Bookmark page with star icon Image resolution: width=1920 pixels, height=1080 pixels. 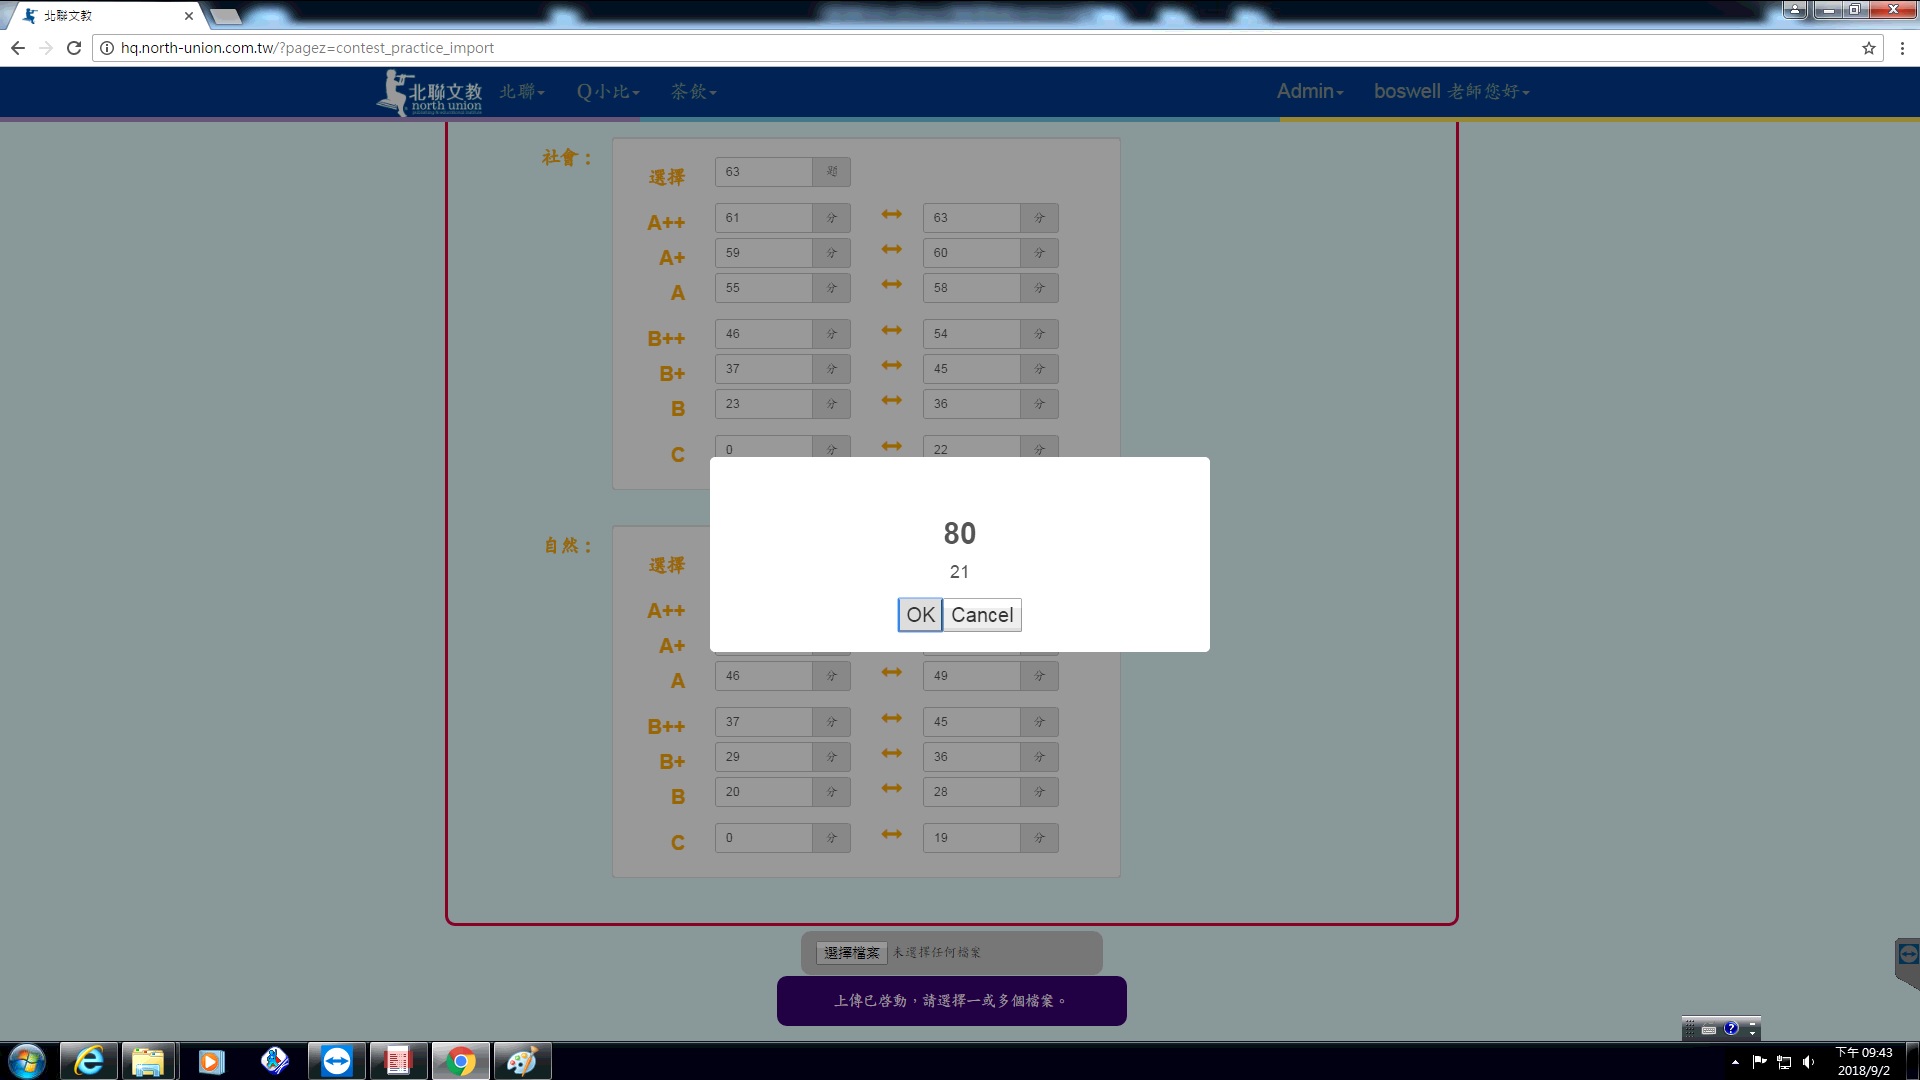[1868, 48]
